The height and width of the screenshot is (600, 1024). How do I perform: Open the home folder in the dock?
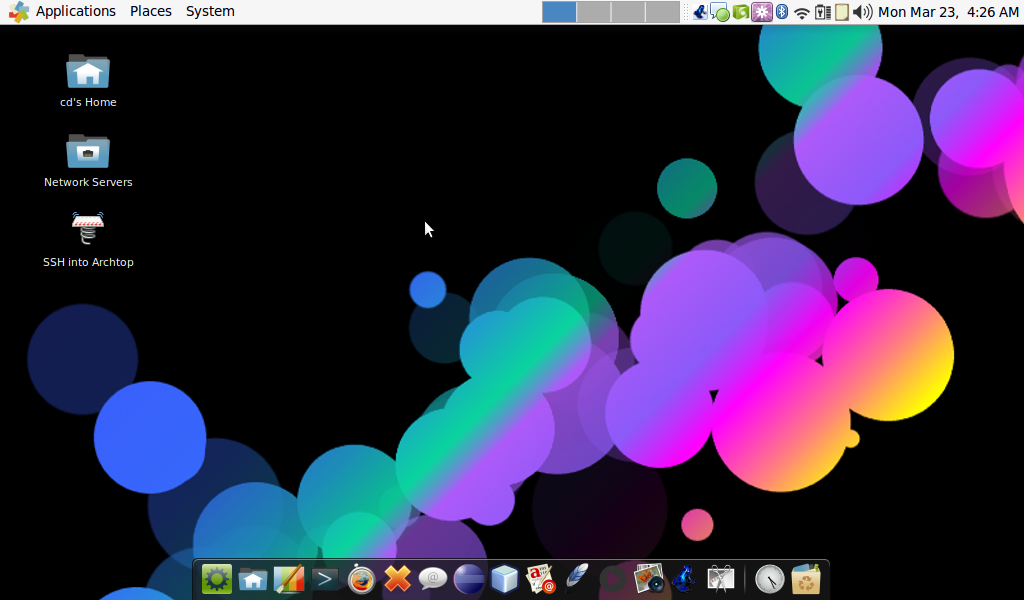click(x=253, y=579)
